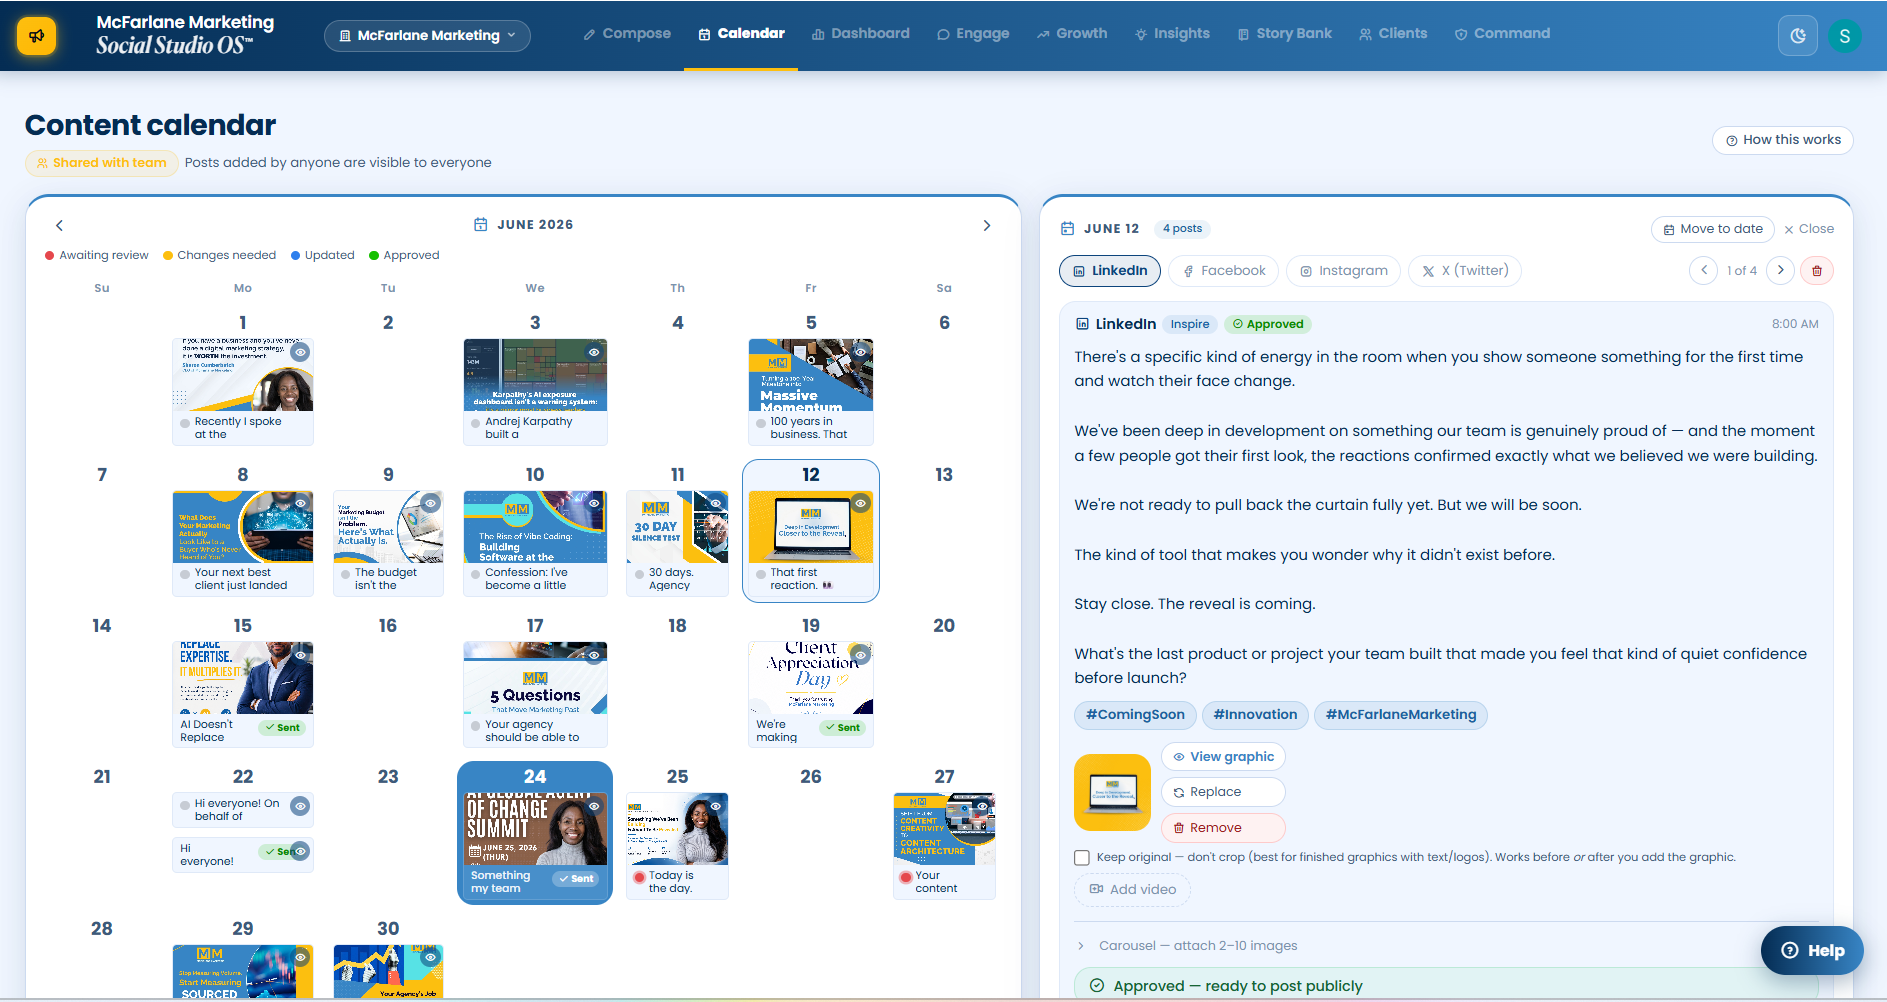Image resolution: width=1887 pixels, height=1002 pixels.
Task: Click the megaphone logo icon
Action: coord(36,36)
